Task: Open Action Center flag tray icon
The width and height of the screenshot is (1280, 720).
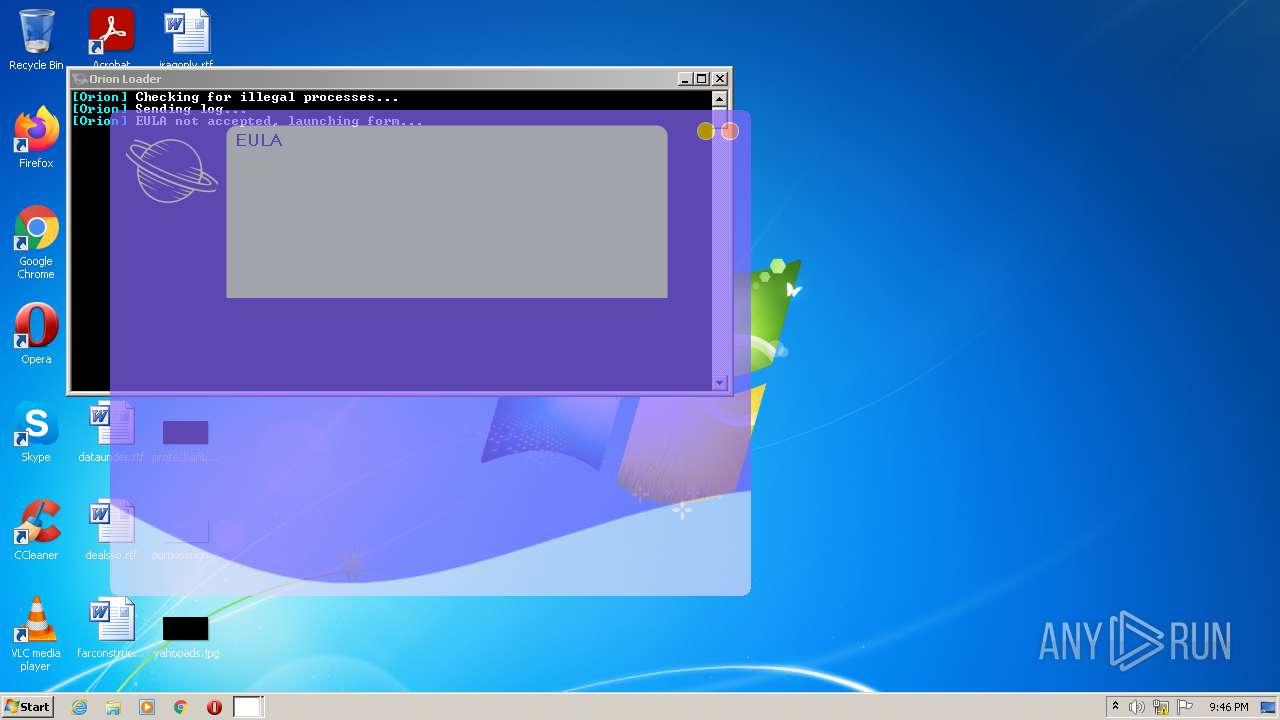Action: 1185,707
